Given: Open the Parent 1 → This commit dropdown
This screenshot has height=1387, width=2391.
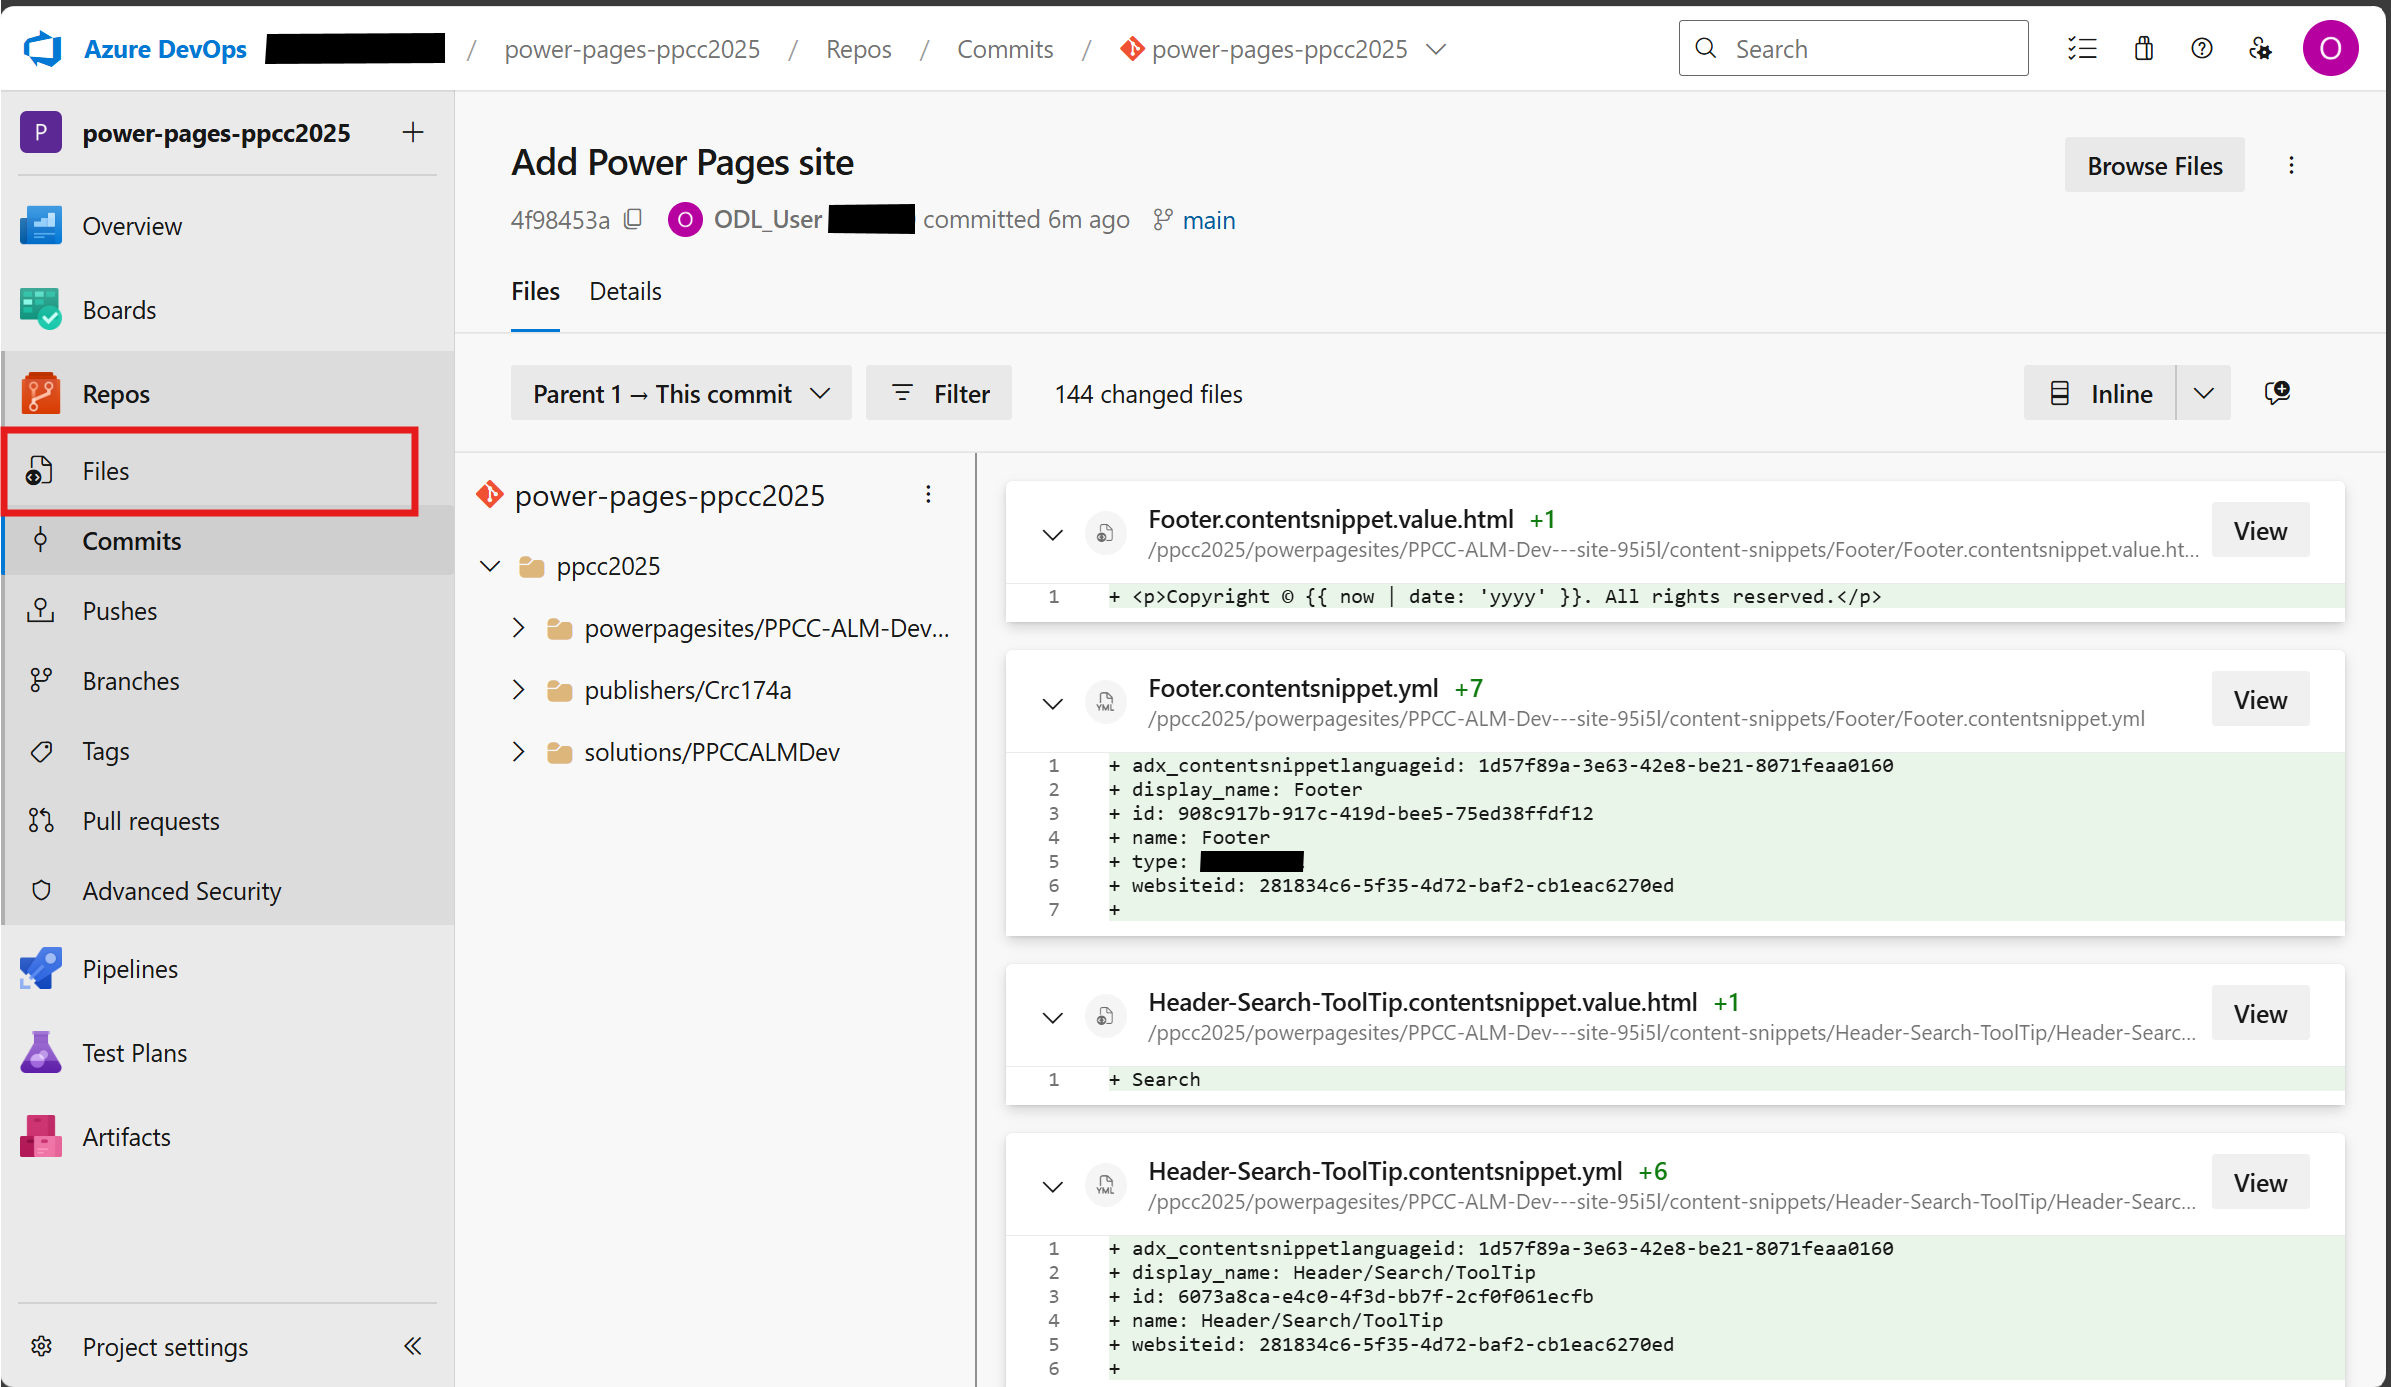Looking at the screenshot, I should point(681,392).
